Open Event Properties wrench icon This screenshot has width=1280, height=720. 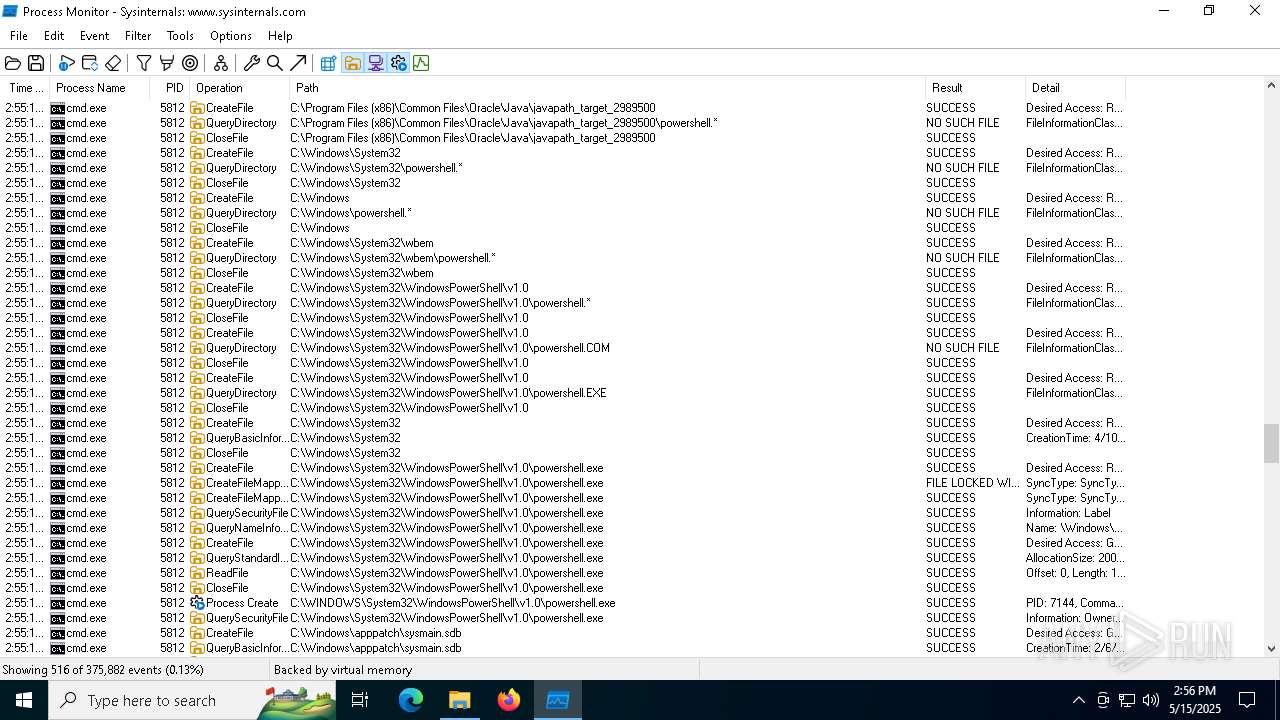252,63
